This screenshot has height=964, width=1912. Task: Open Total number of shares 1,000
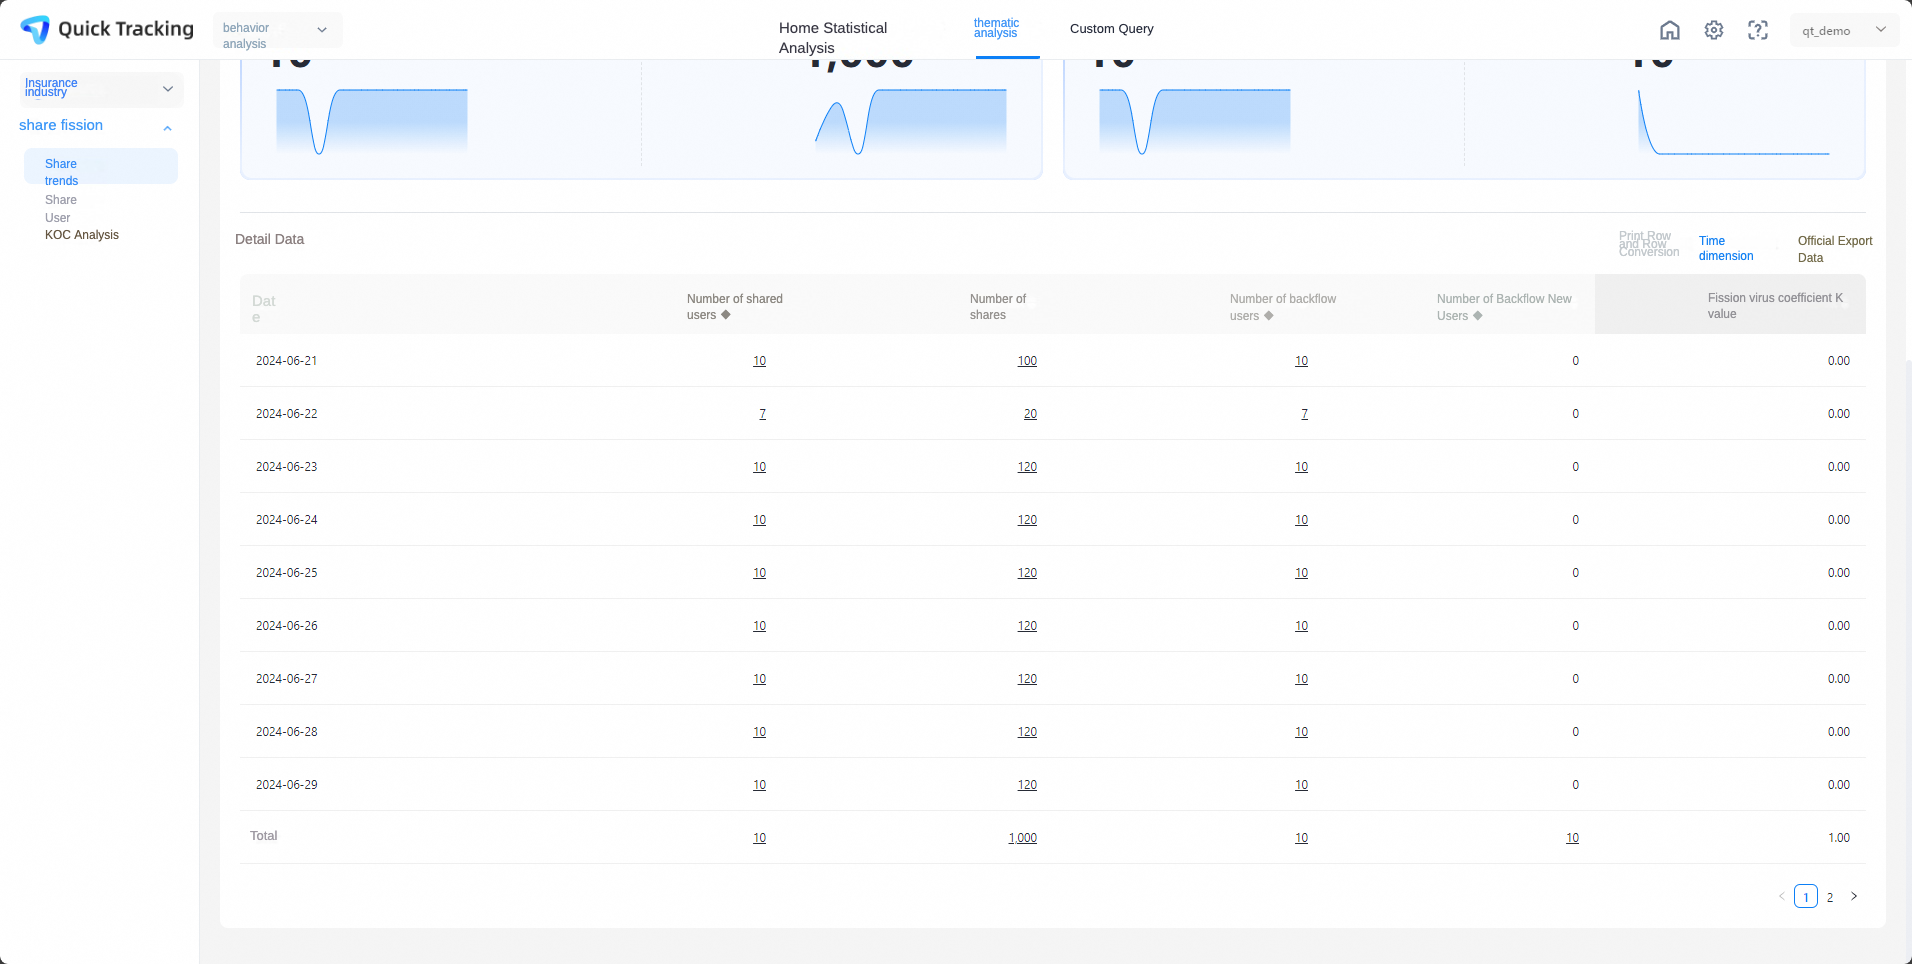(1023, 838)
